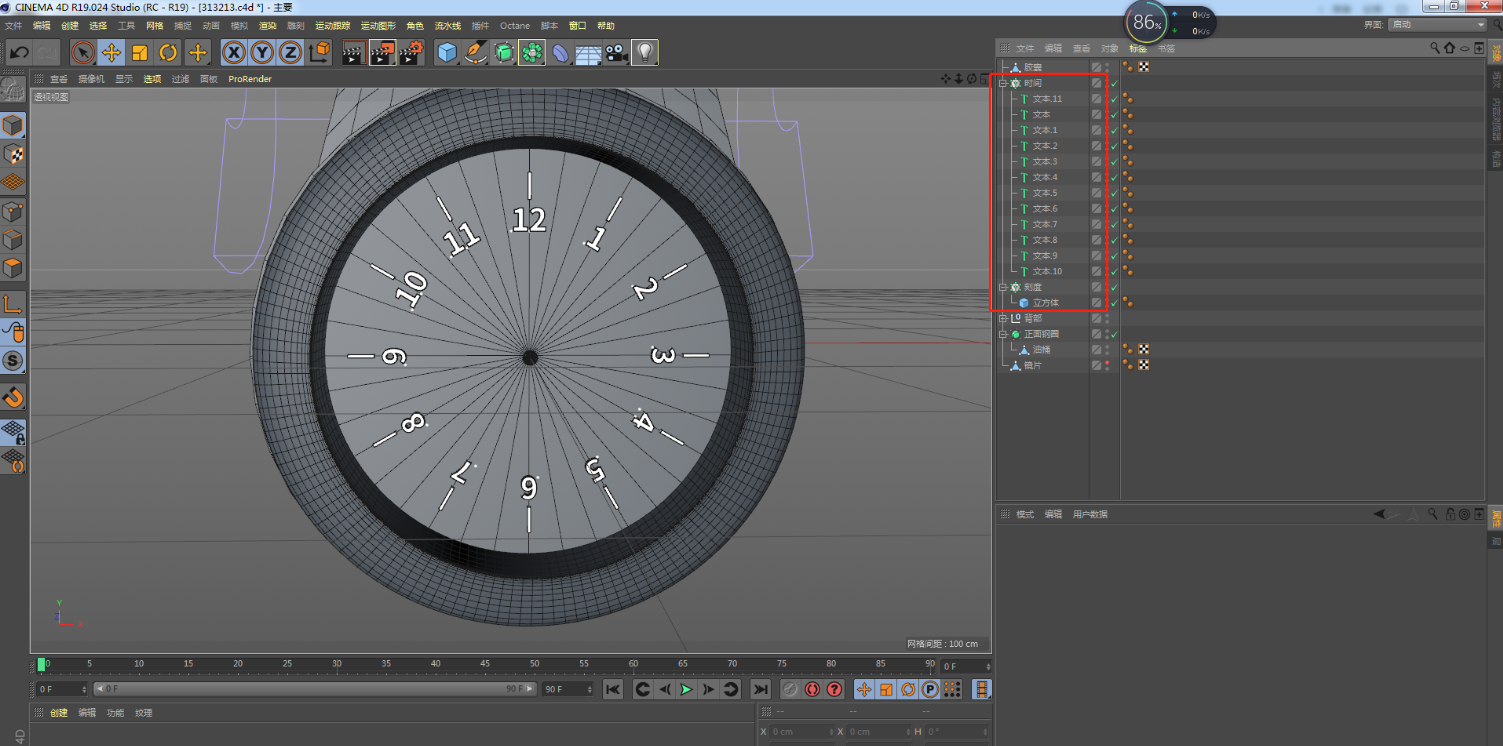Click the red Record Active Objects button
The image size is (1503, 746).
(x=790, y=689)
